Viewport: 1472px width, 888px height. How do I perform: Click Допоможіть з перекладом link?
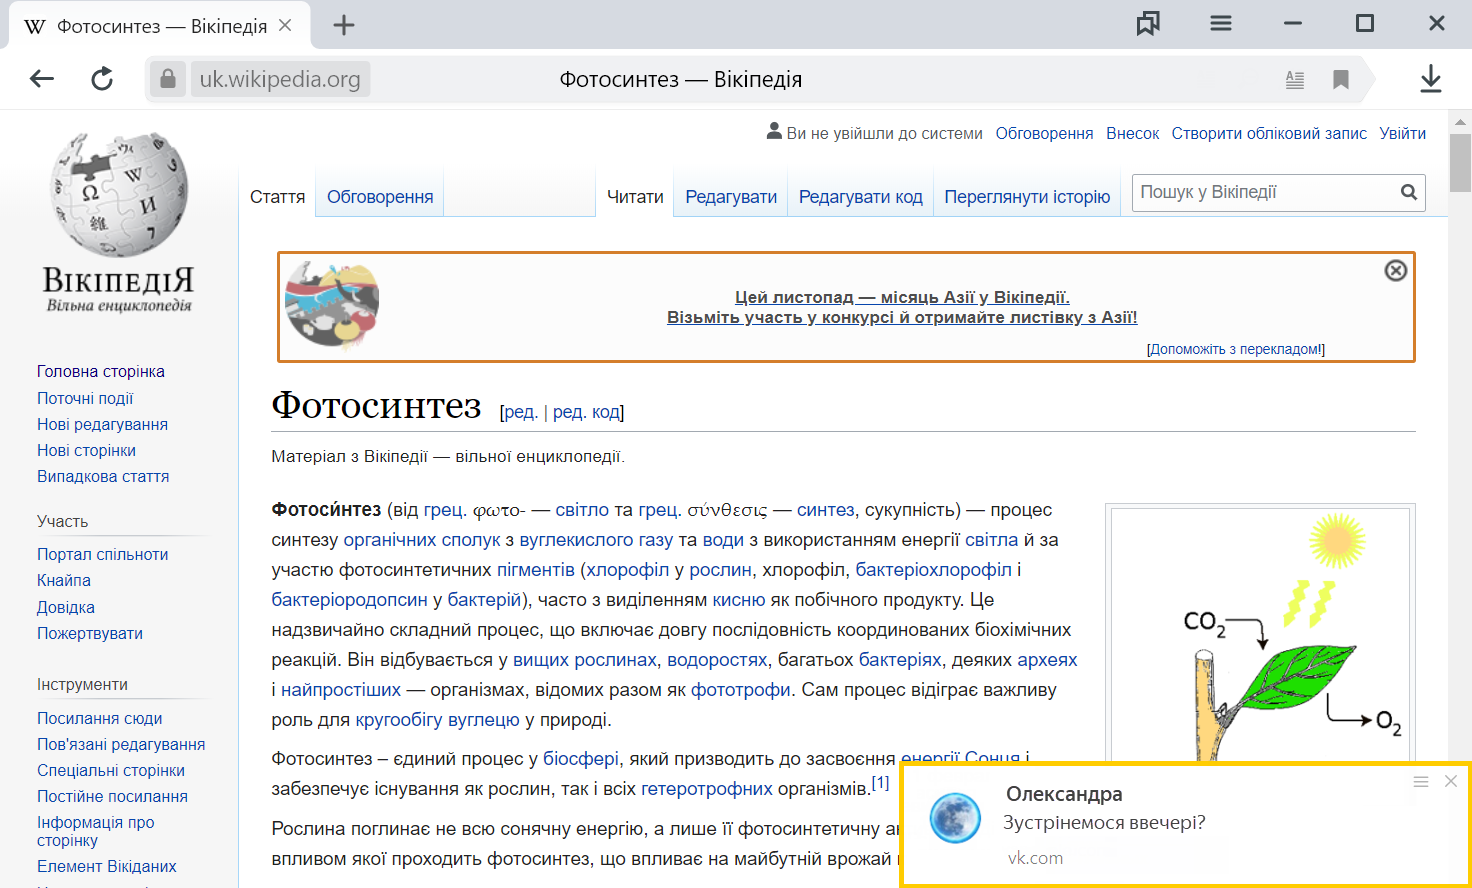(1236, 349)
